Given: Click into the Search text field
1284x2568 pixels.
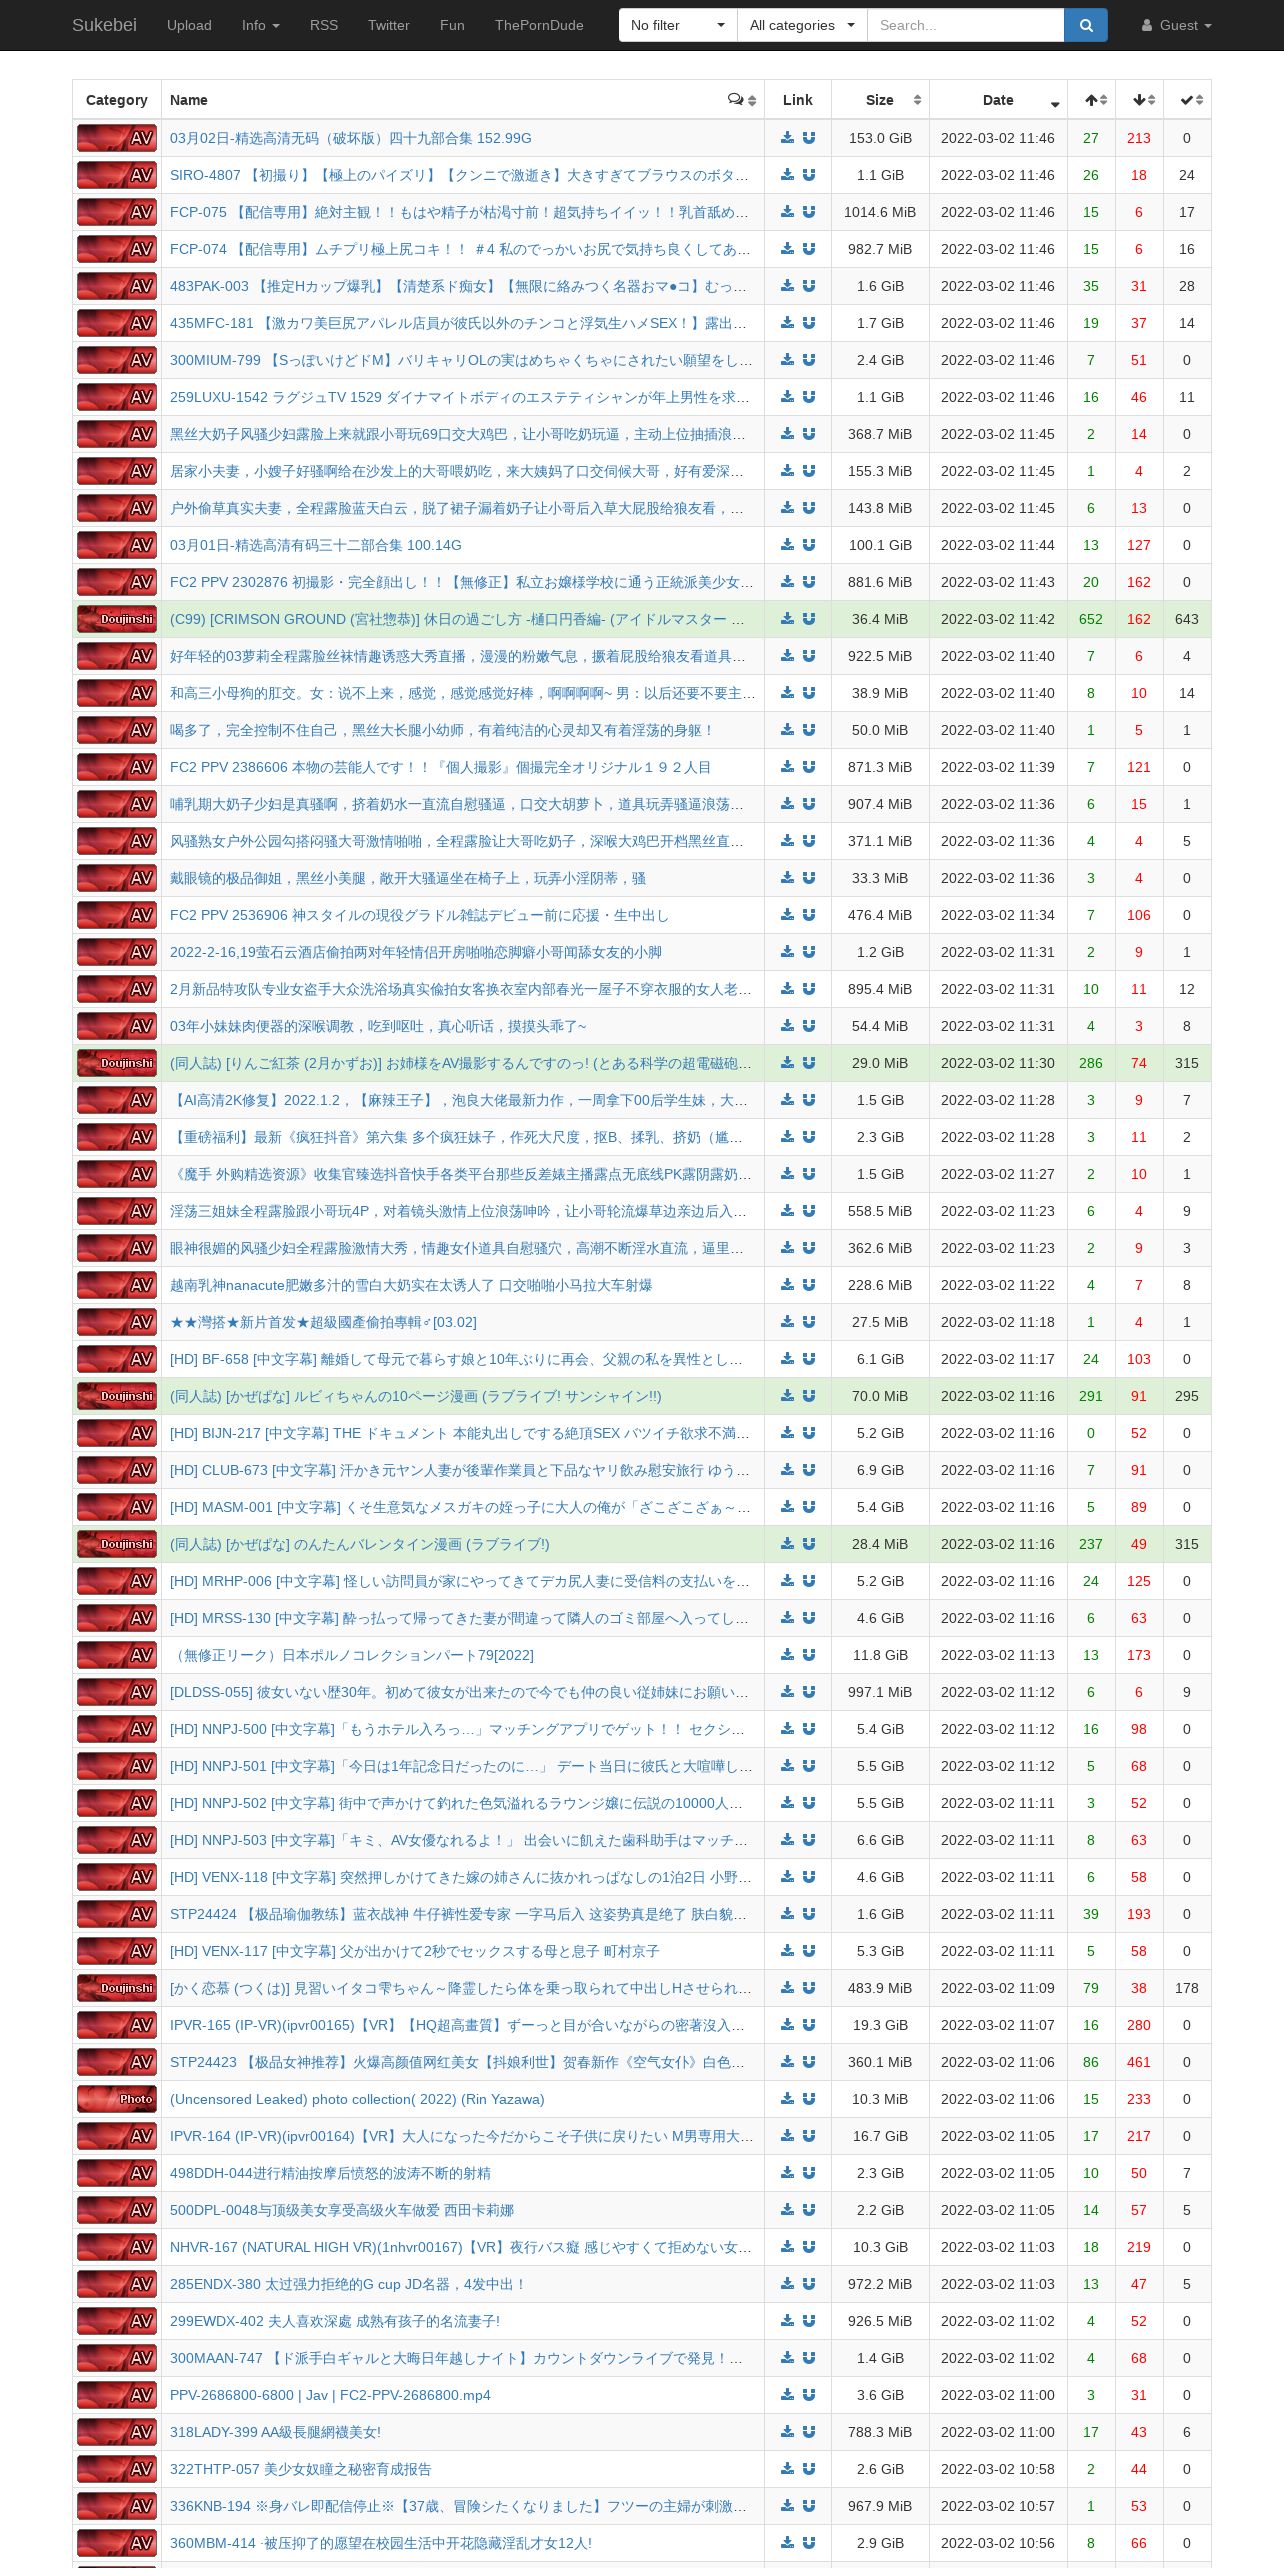Looking at the screenshot, I should tap(965, 25).
